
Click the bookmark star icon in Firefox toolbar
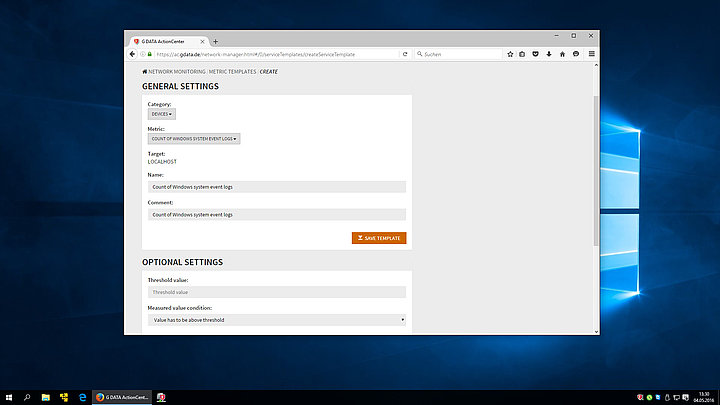(509, 54)
